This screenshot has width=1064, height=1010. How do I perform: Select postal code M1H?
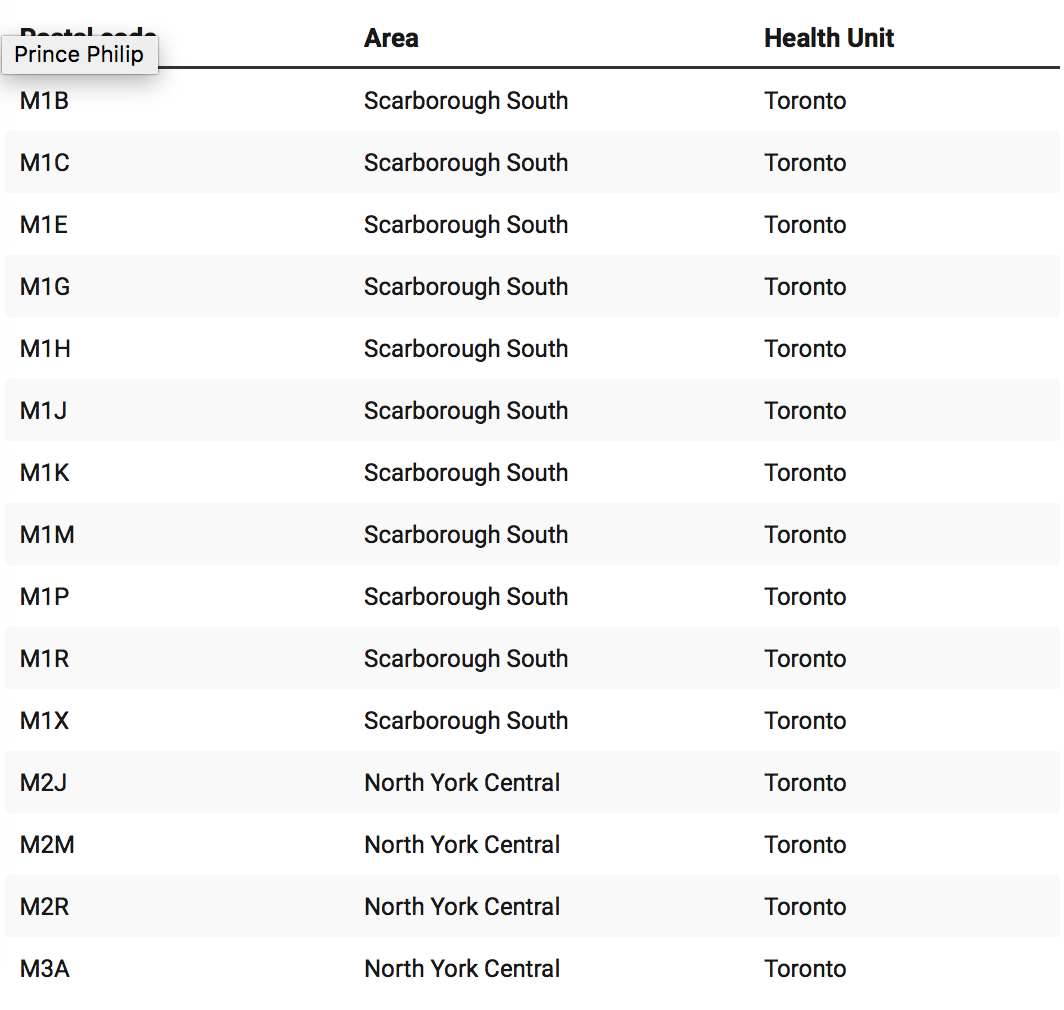point(45,349)
